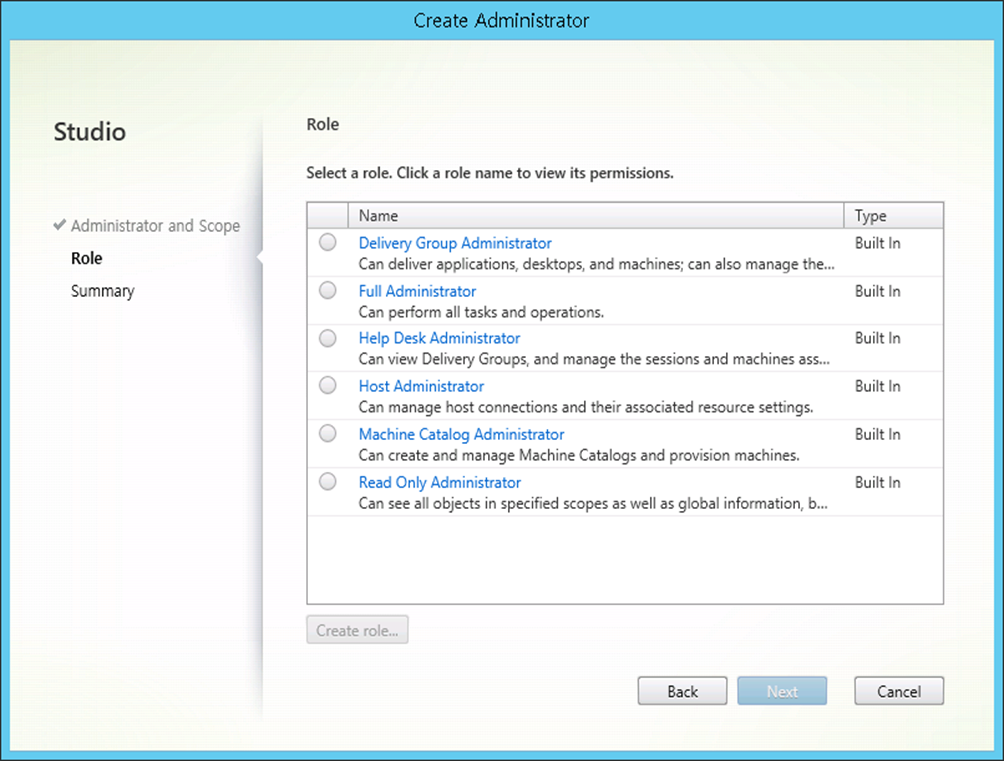The height and width of the screenshot is (761, 1004).
Task: Click Built In type for Full Administrator
Action: [877, 291]
